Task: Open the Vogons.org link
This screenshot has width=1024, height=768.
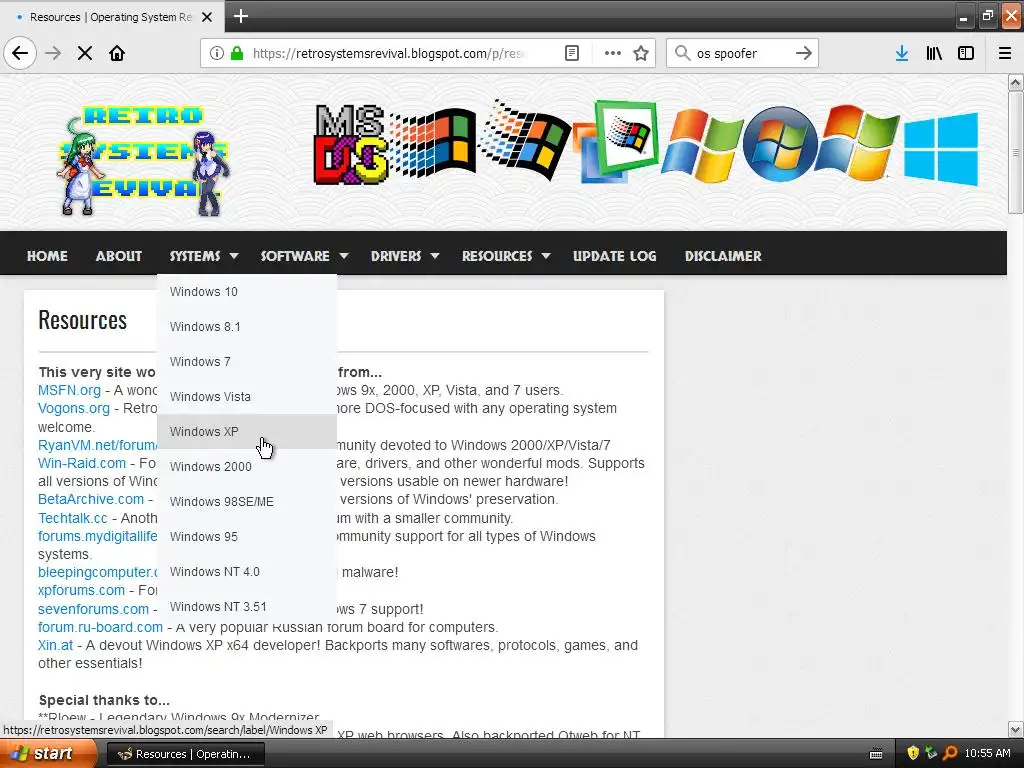Action: [x=74, y=408]
